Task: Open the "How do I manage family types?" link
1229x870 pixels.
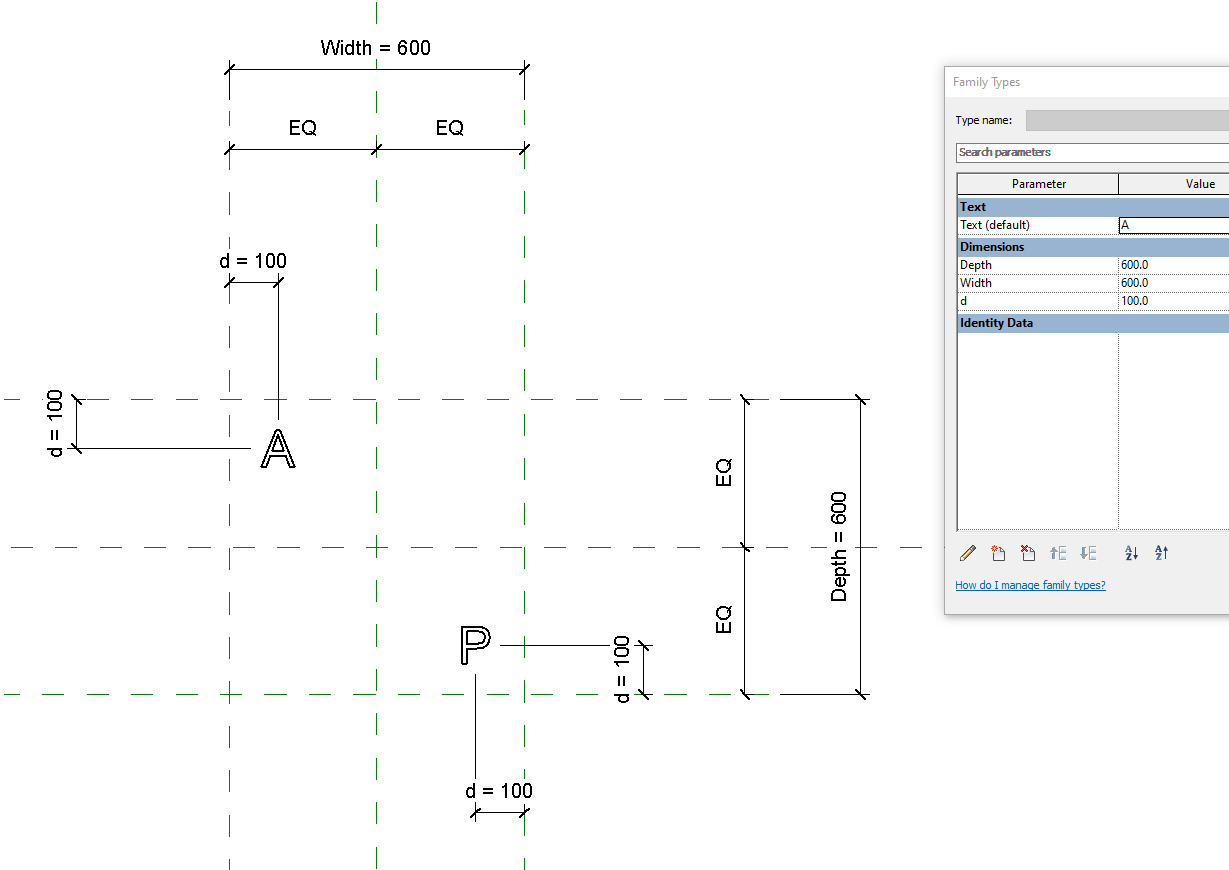Action: point(1030,585)
